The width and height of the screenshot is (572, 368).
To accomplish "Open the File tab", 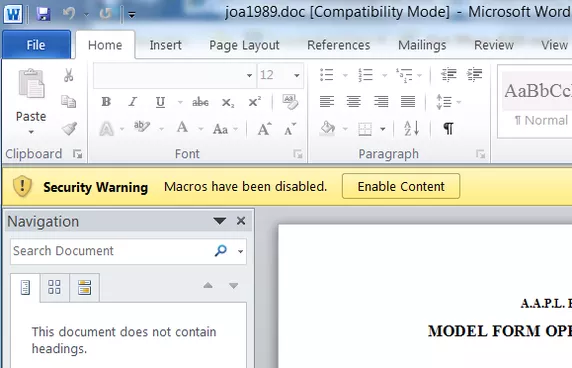I will coord(36,45).
